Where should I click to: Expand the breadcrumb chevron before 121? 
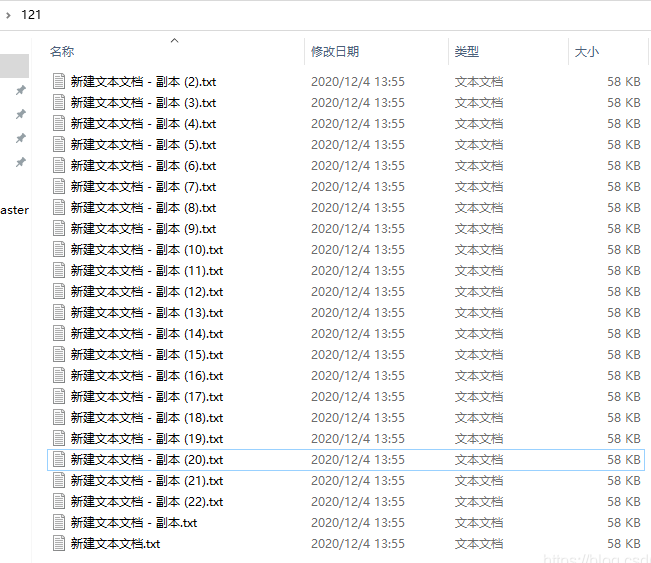(8, 15)
